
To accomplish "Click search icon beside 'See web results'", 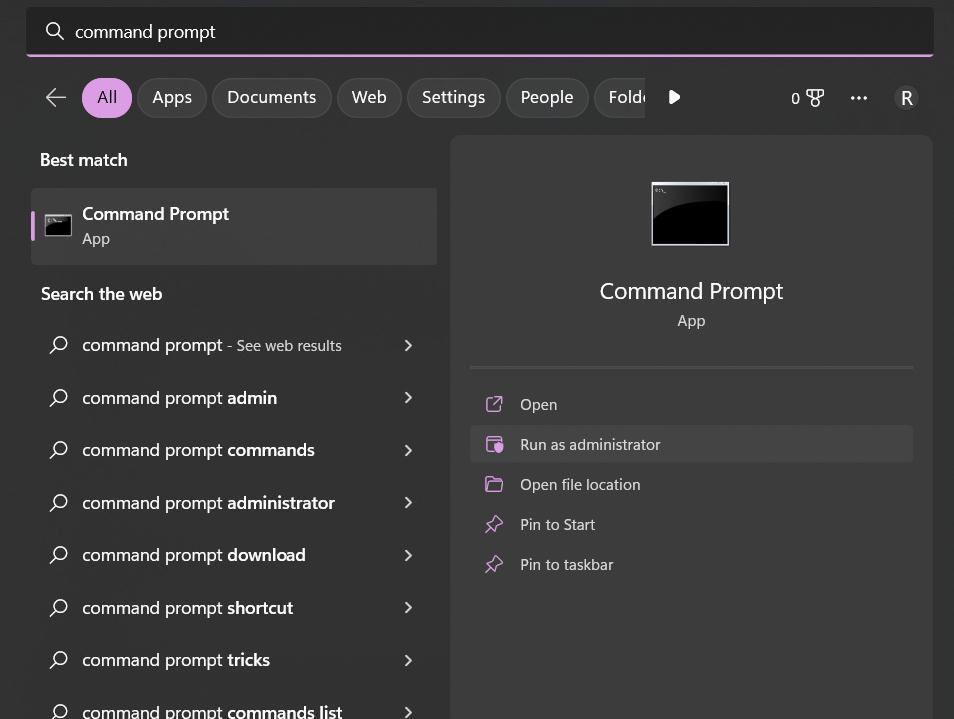I will pos(58,346).
